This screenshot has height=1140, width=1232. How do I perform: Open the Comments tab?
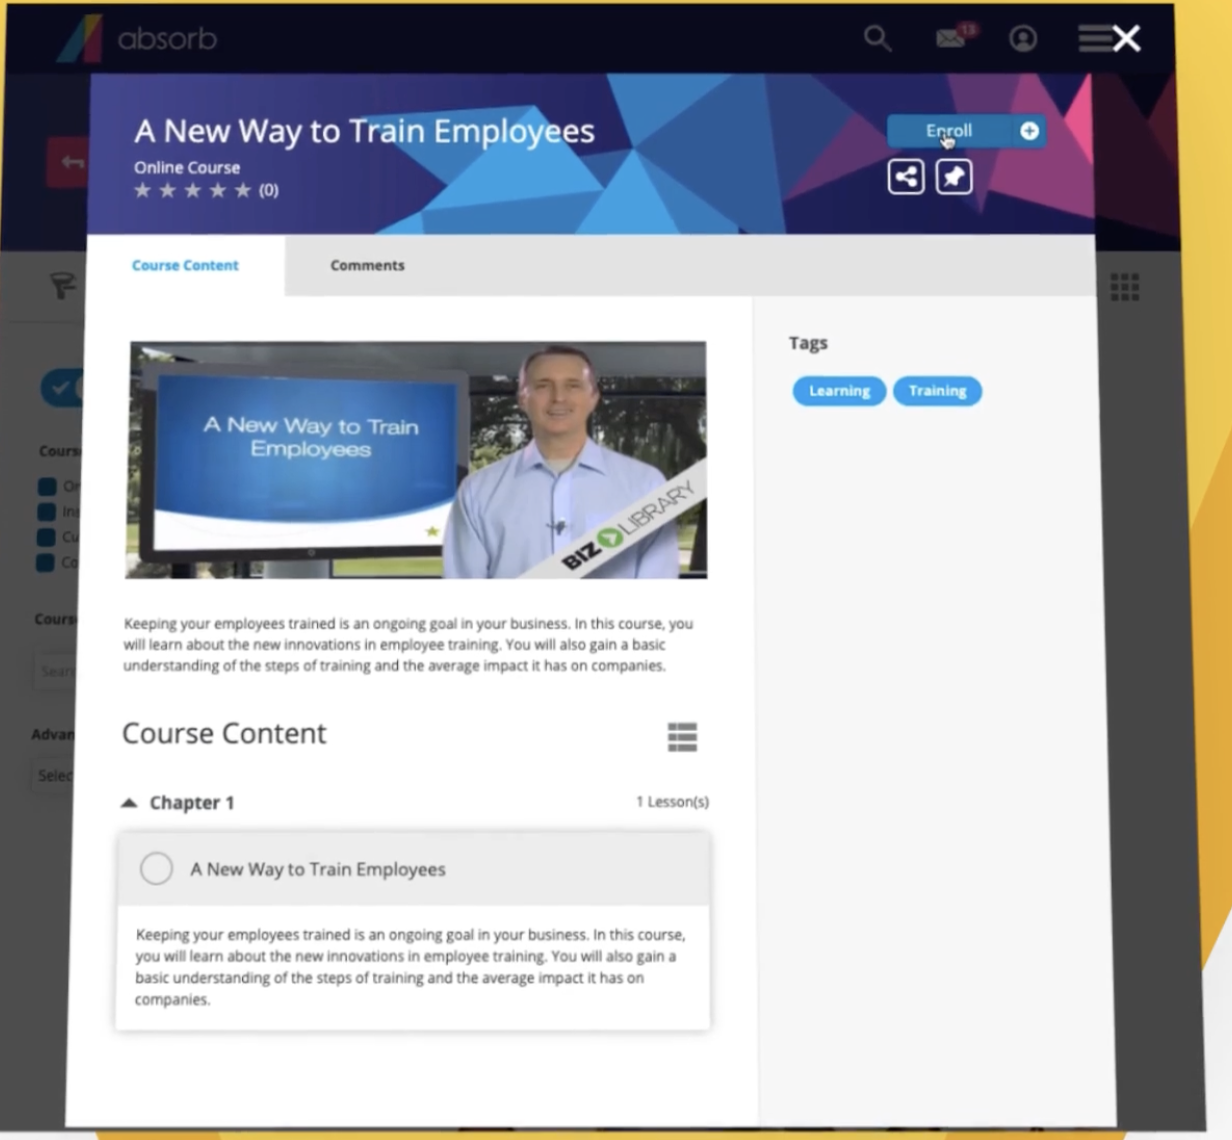[367, 265]
